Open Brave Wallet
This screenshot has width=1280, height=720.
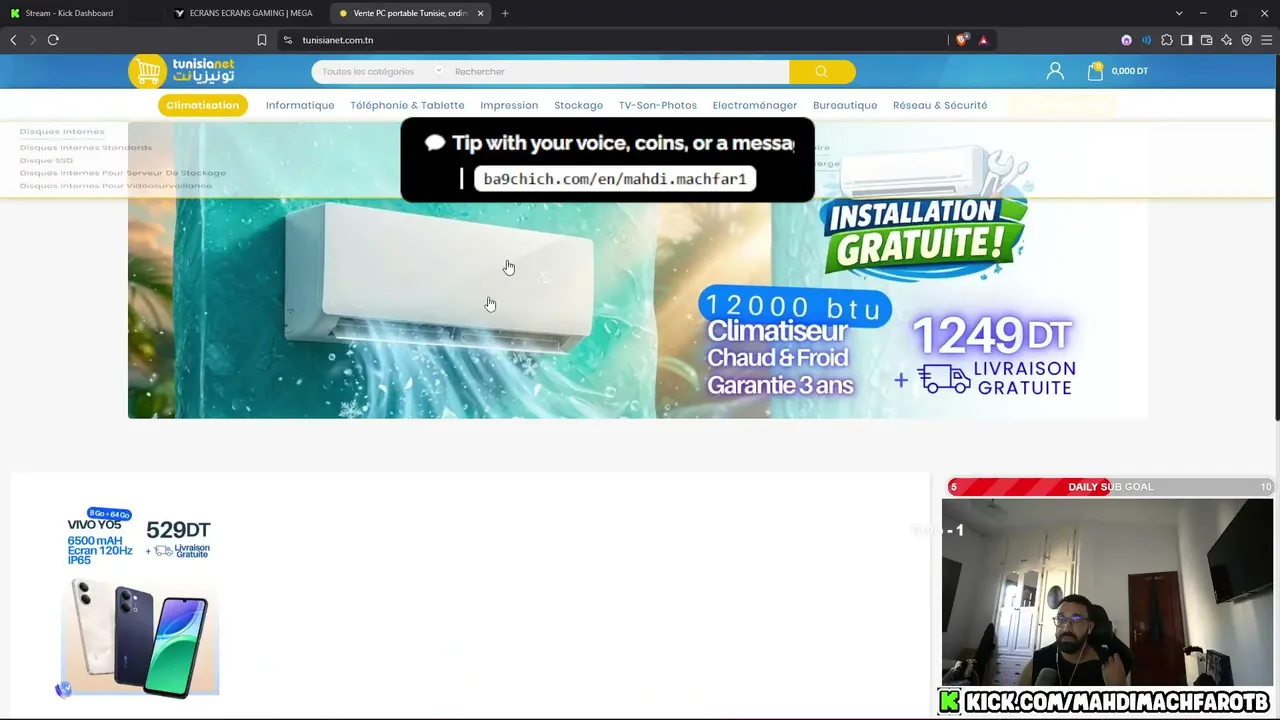point(1206,40)
